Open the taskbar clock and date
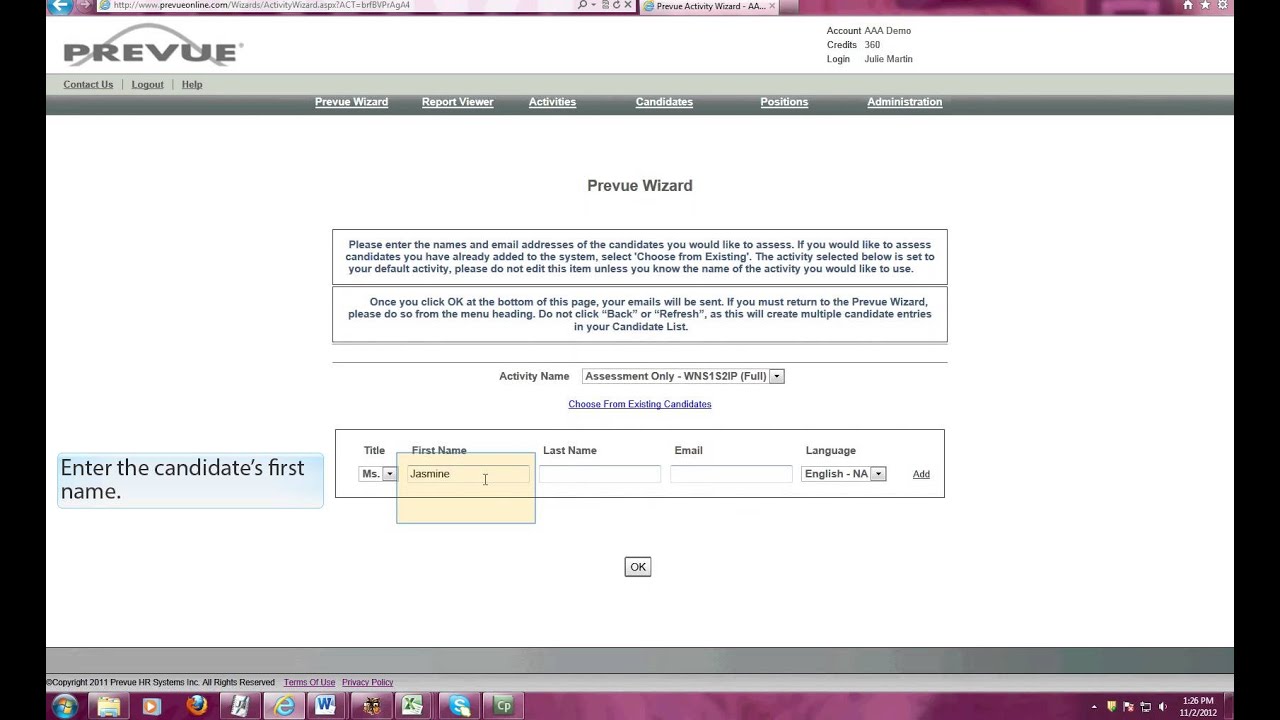Screen dimensions: 1280x720 tap(1198, 707)
